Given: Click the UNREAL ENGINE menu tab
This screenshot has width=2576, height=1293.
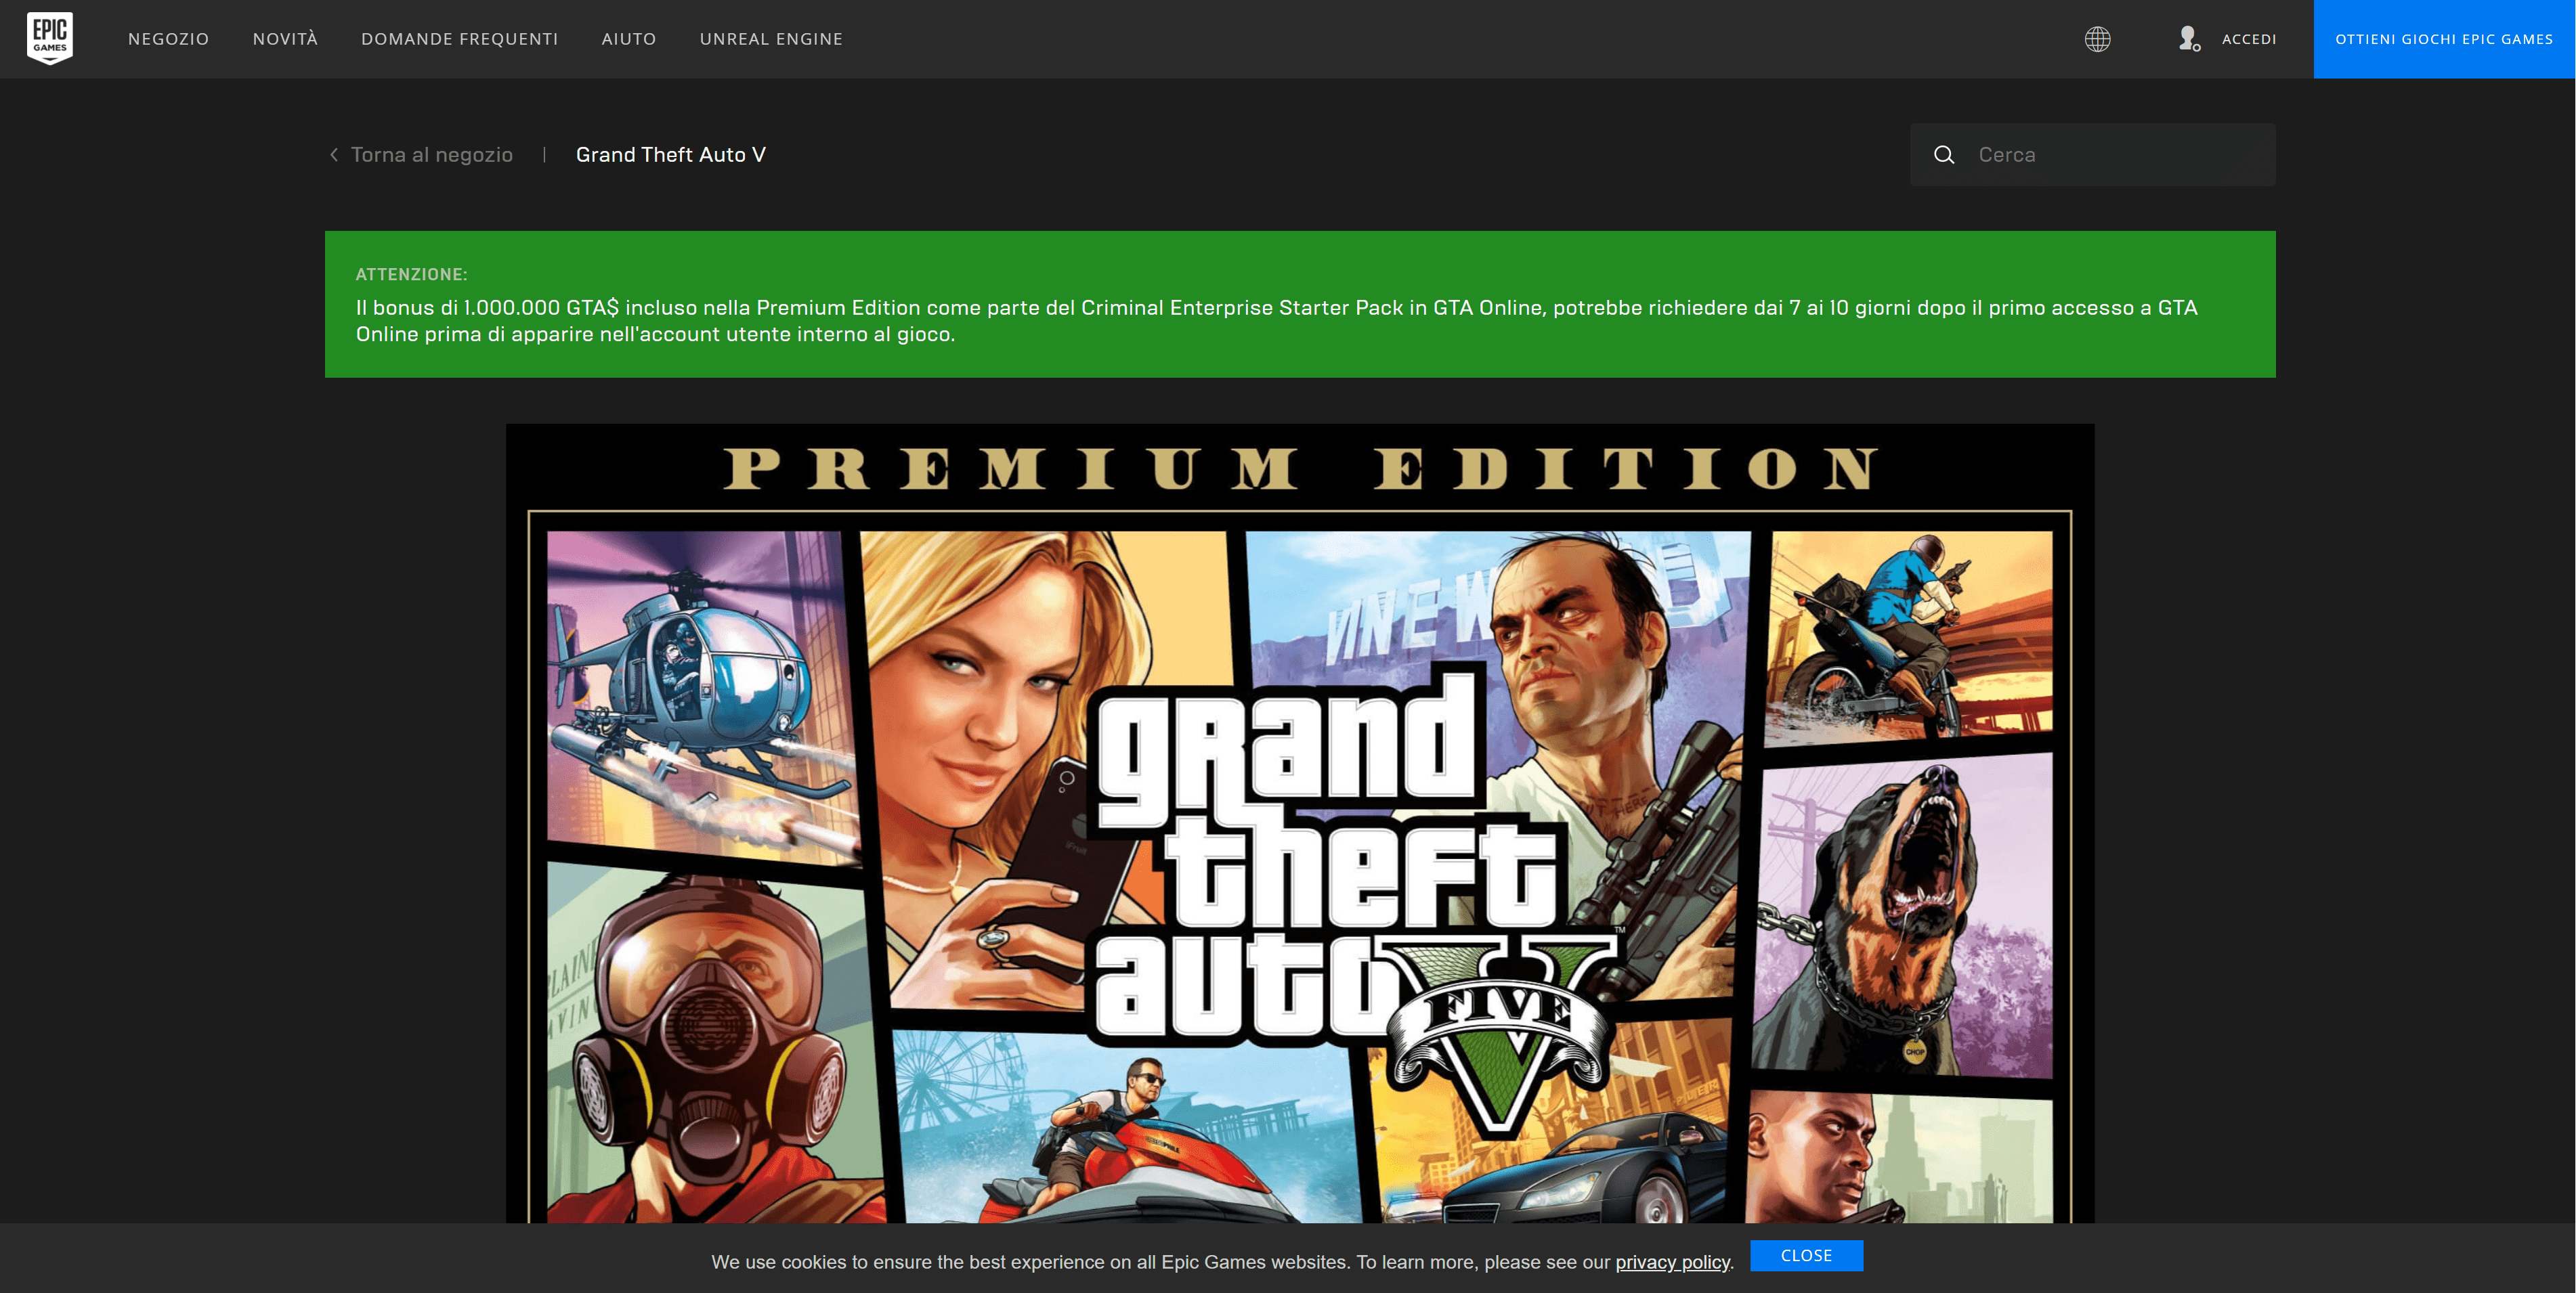Looking at the screenshot, I should click(770, 38).
